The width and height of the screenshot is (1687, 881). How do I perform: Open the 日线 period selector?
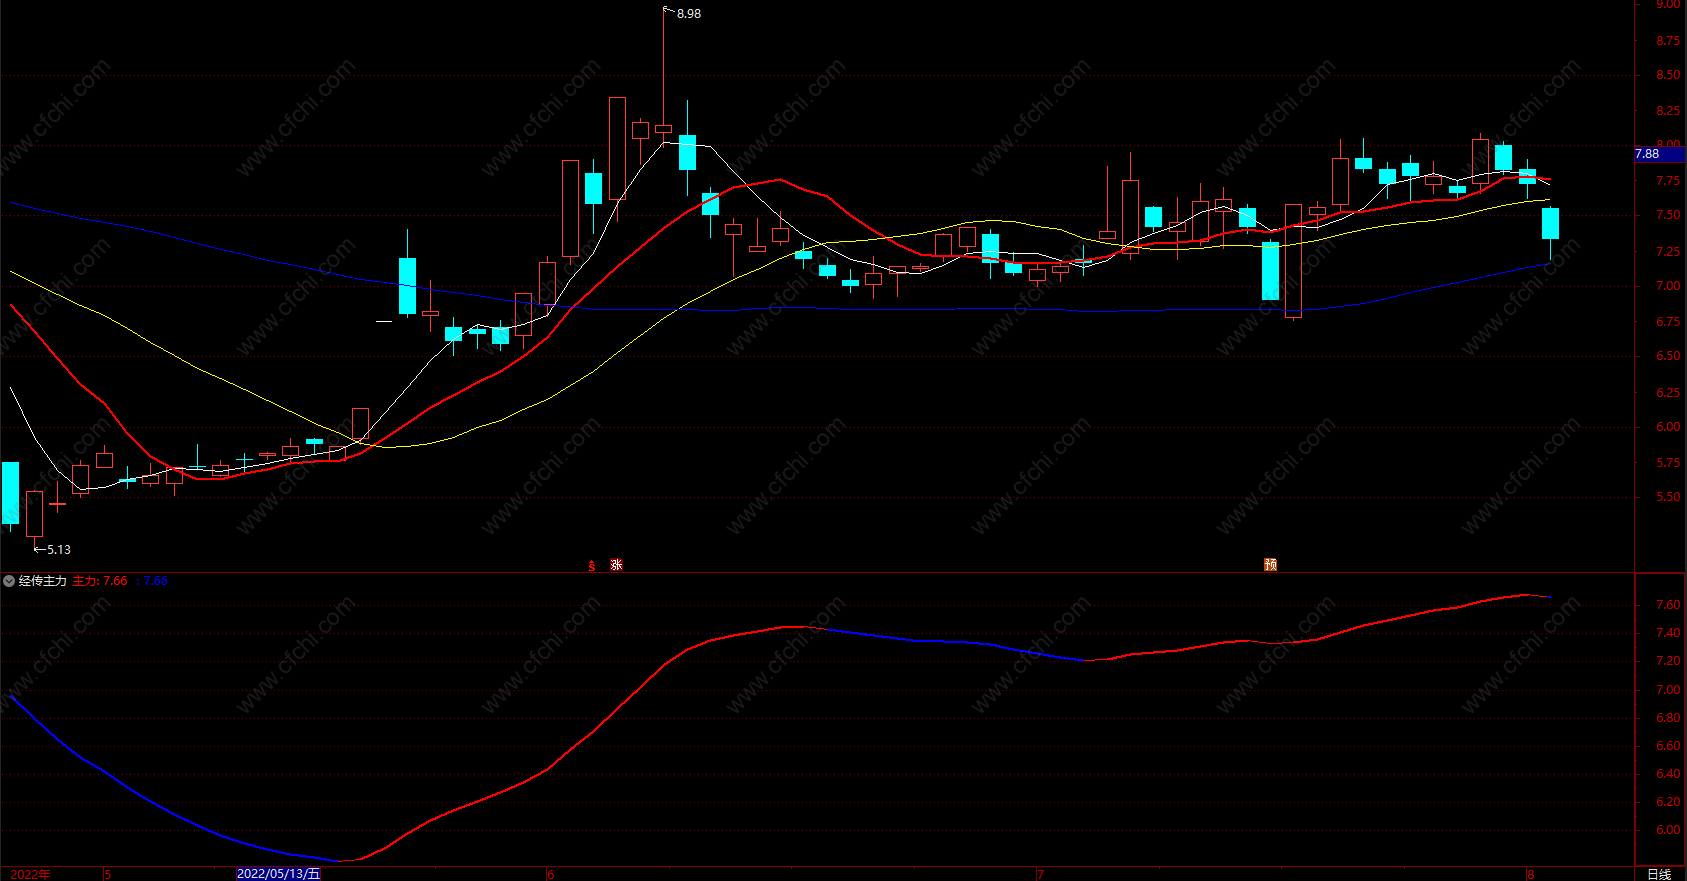[1659, 874]
